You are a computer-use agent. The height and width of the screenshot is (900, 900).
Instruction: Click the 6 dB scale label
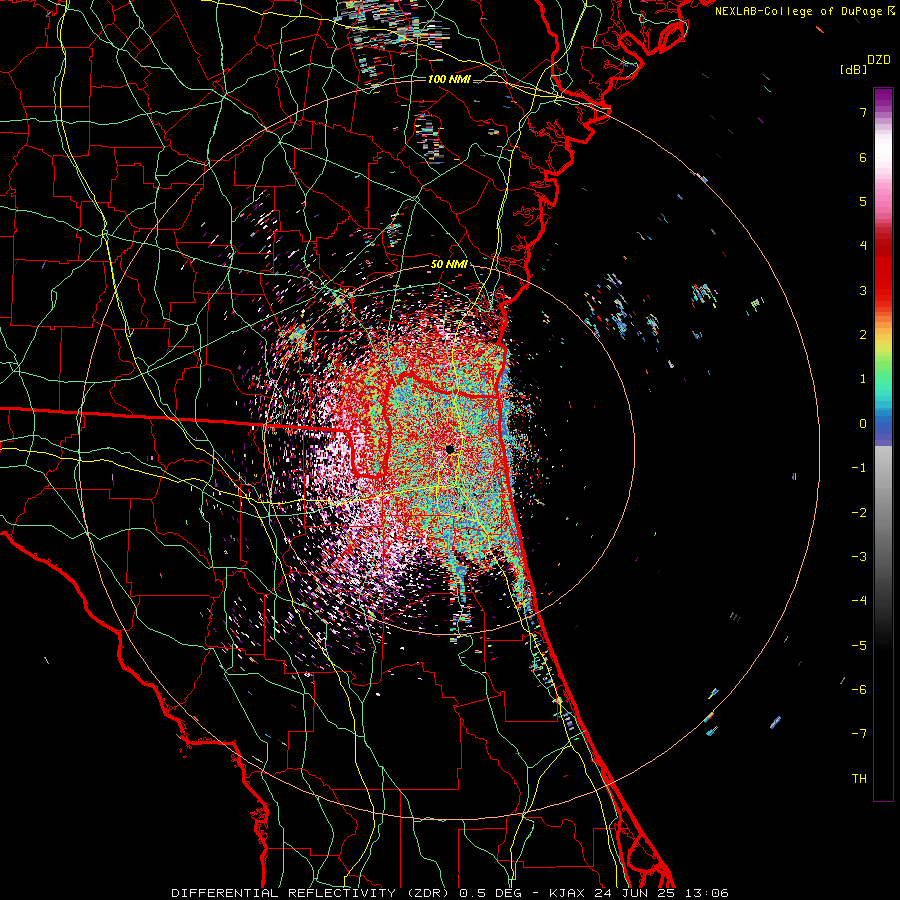[x=863, y=157]
